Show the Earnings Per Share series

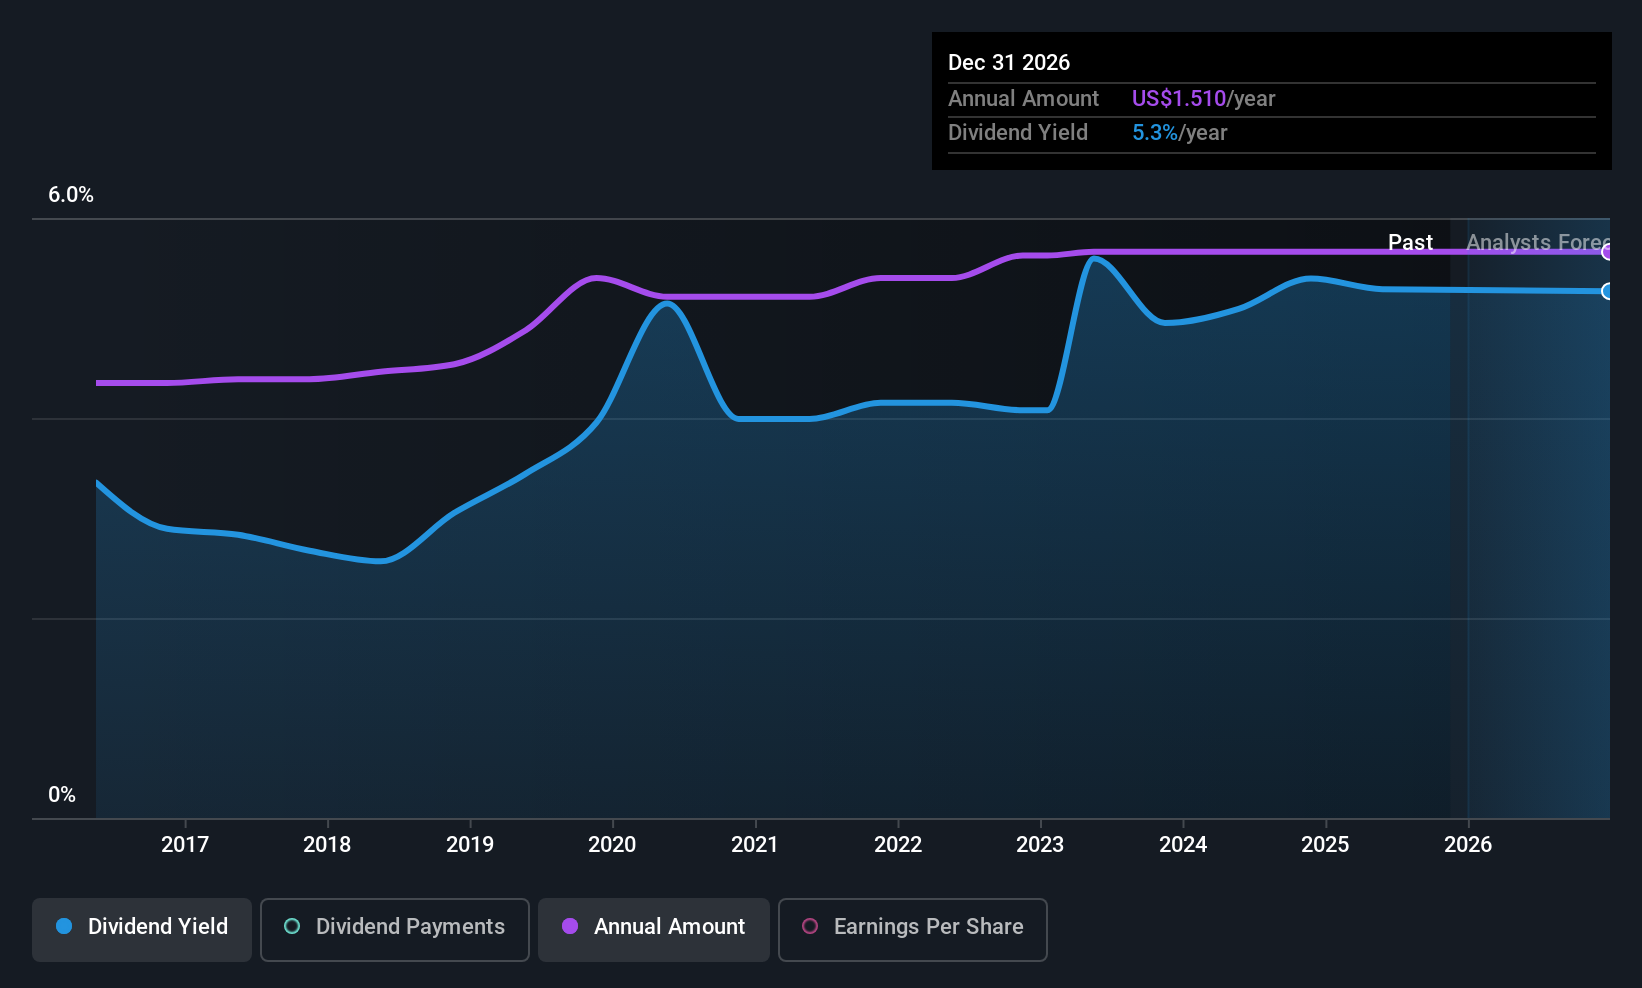click(913, 929)
